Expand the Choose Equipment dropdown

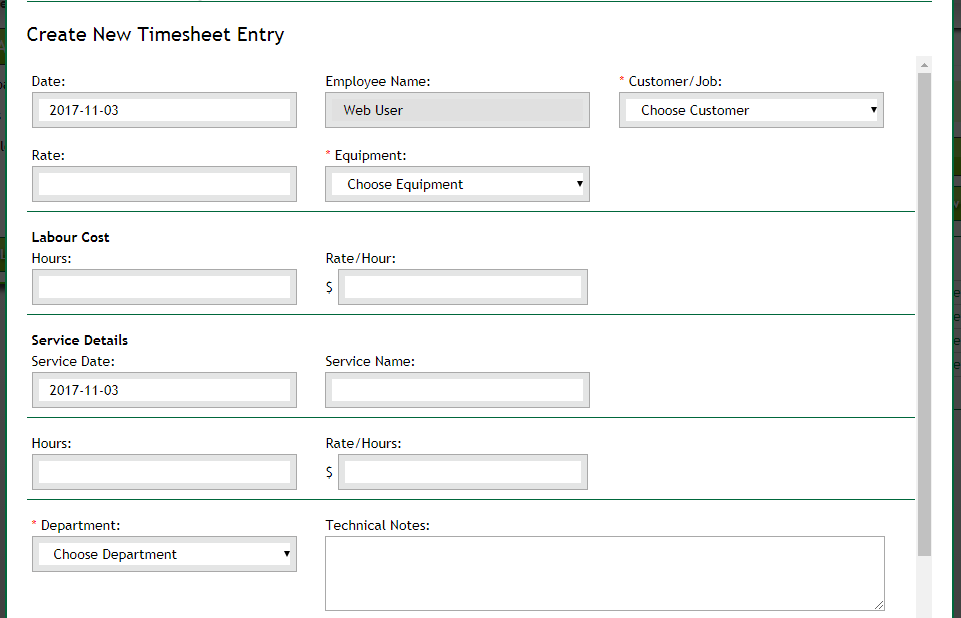point(457,184)
